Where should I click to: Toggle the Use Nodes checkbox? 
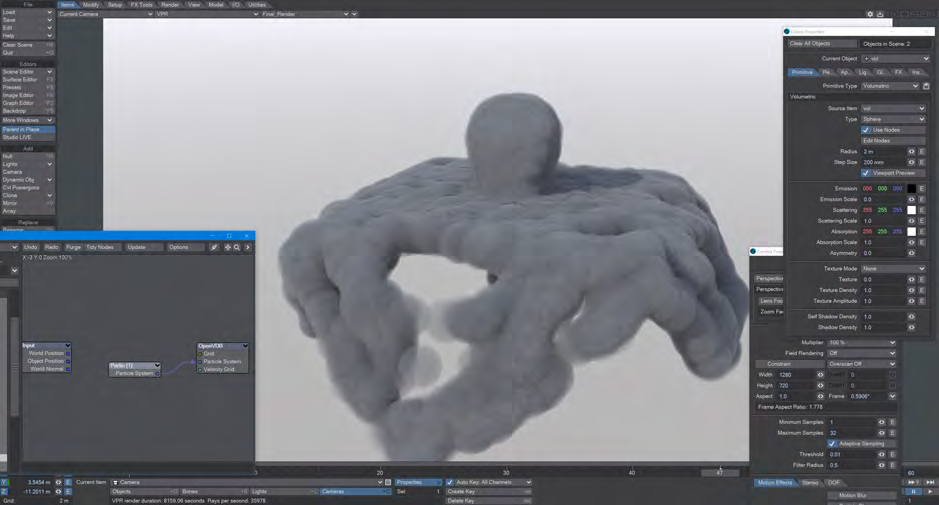point(865,130)
